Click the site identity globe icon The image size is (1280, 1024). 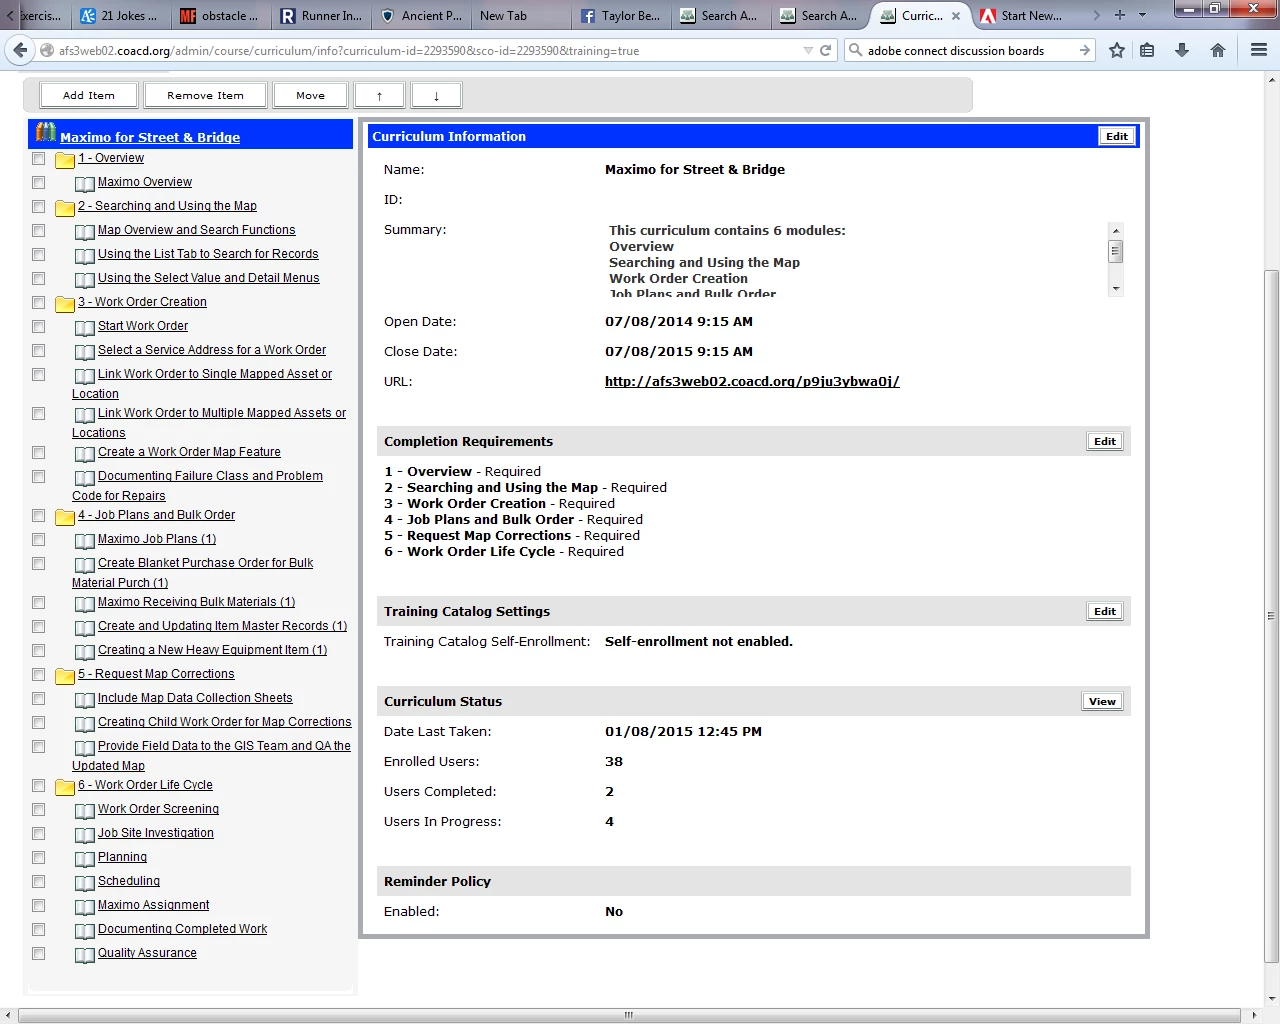click(47, 50)
